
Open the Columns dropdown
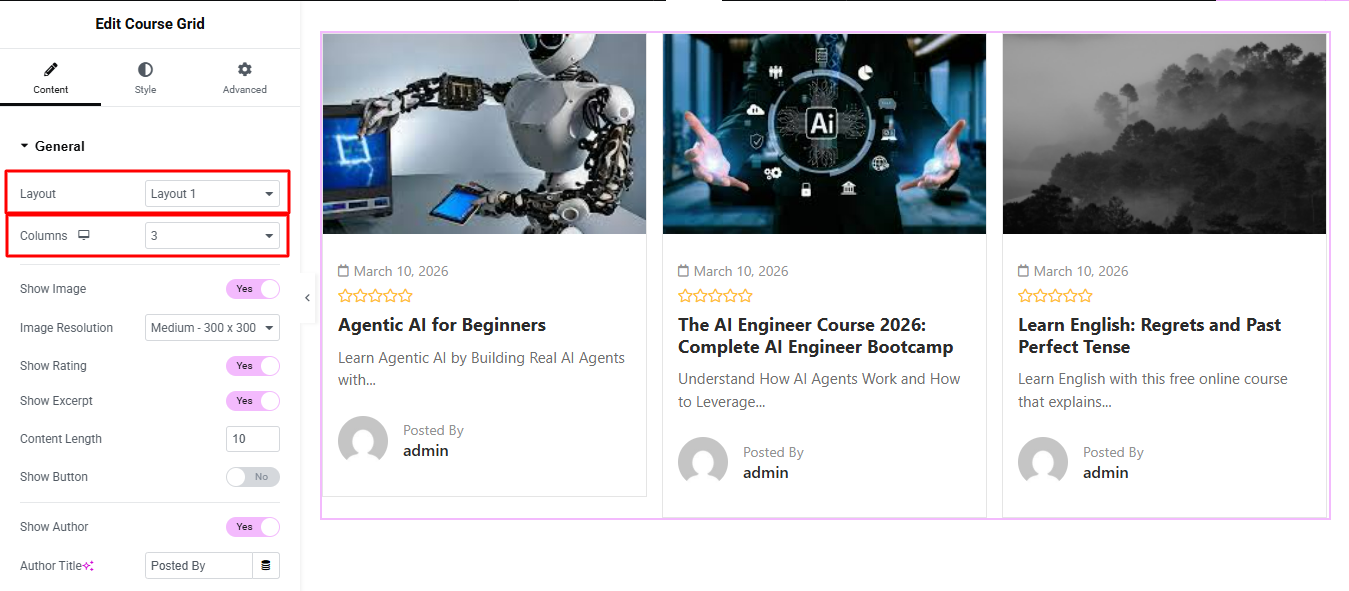212,236
